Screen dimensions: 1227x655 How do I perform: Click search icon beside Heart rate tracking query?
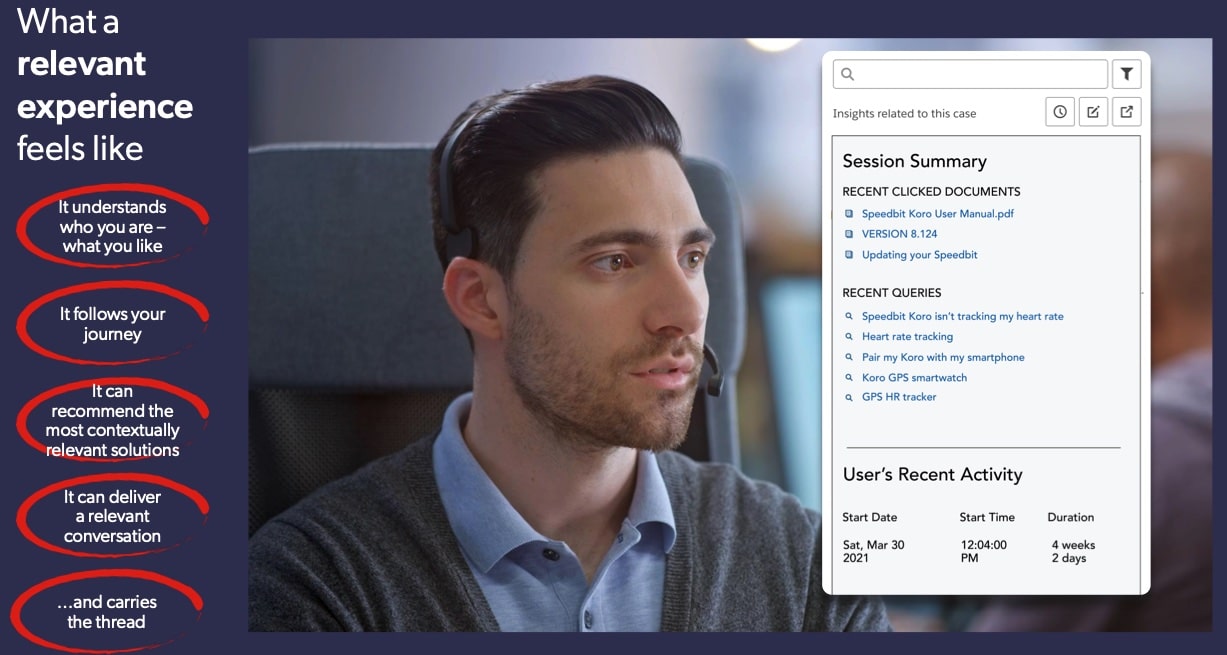849,337
